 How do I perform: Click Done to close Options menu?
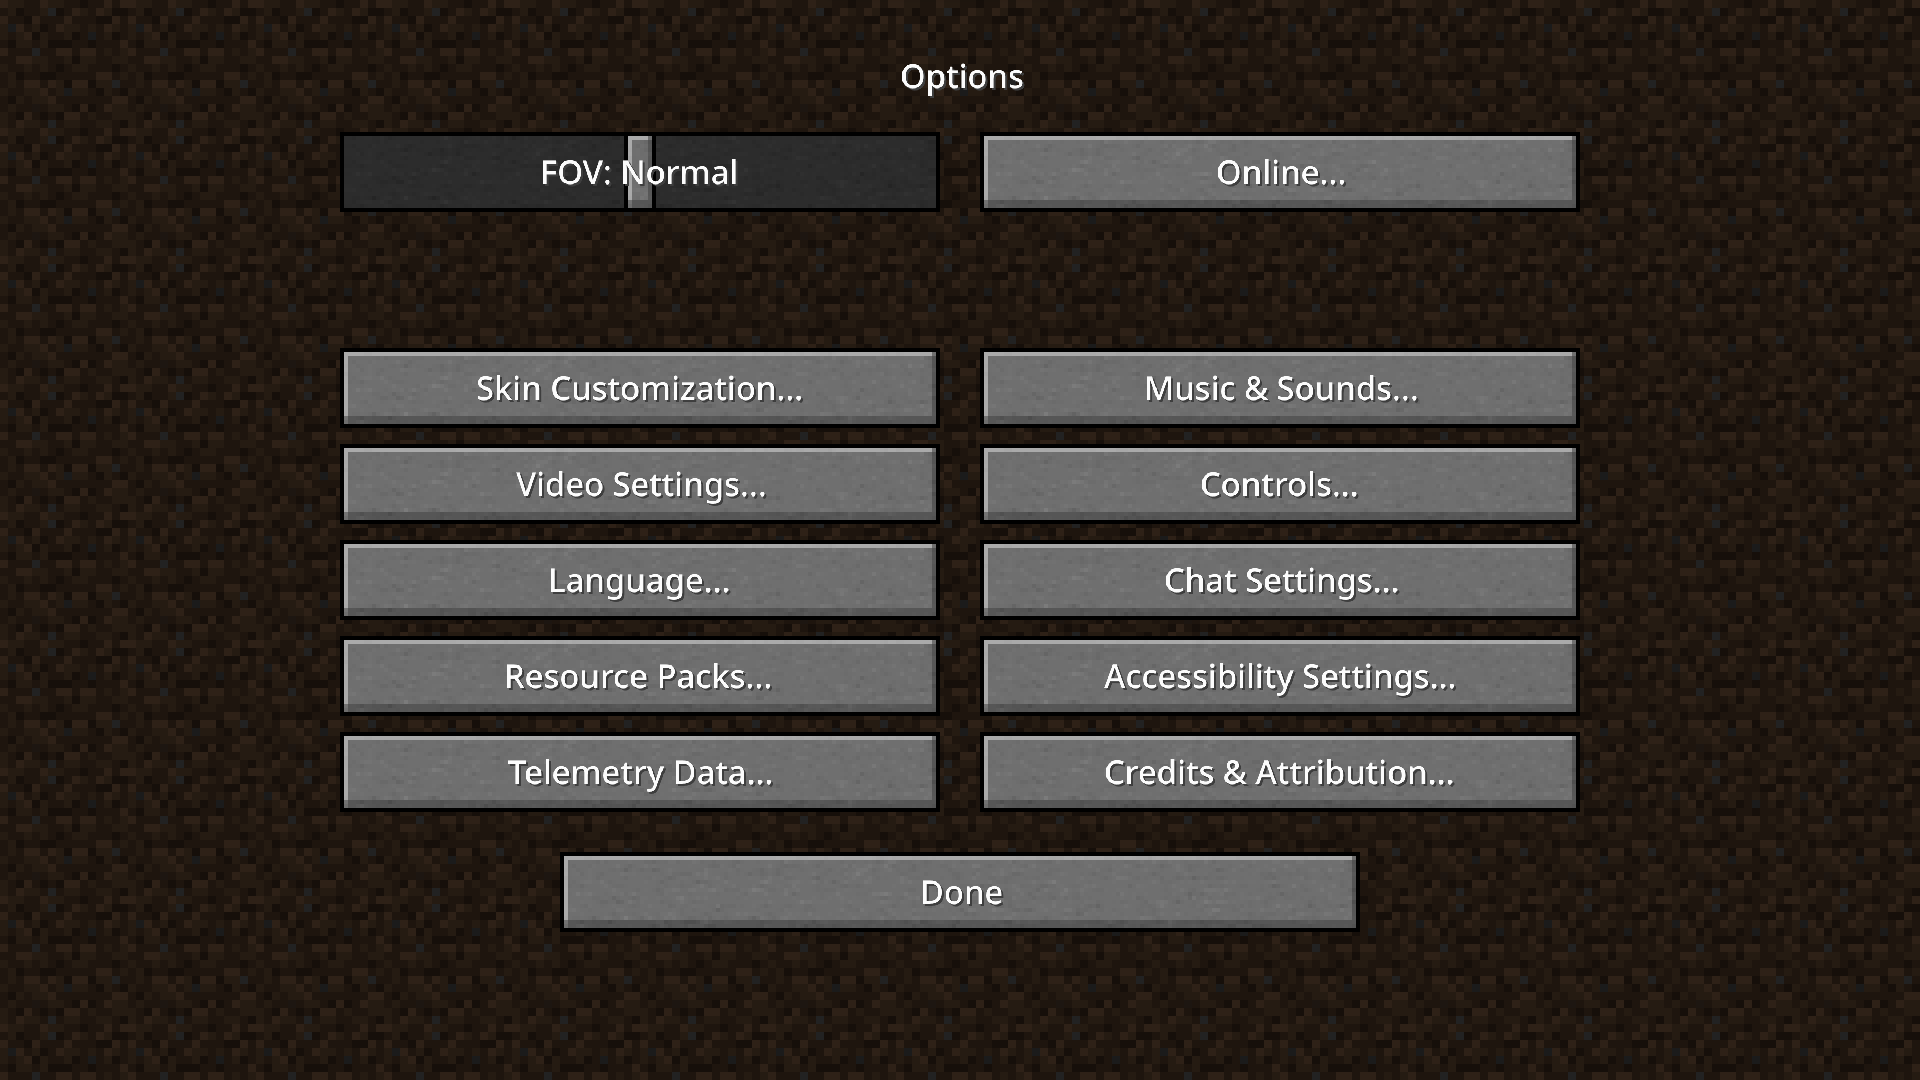click(960, 891)
